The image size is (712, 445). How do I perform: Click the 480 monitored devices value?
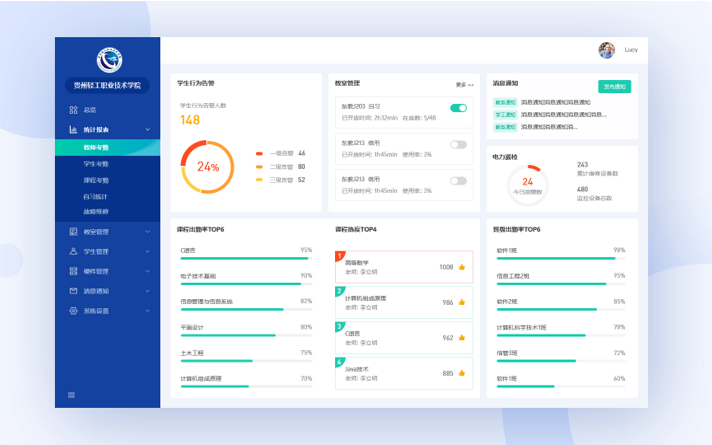[583, 189]
